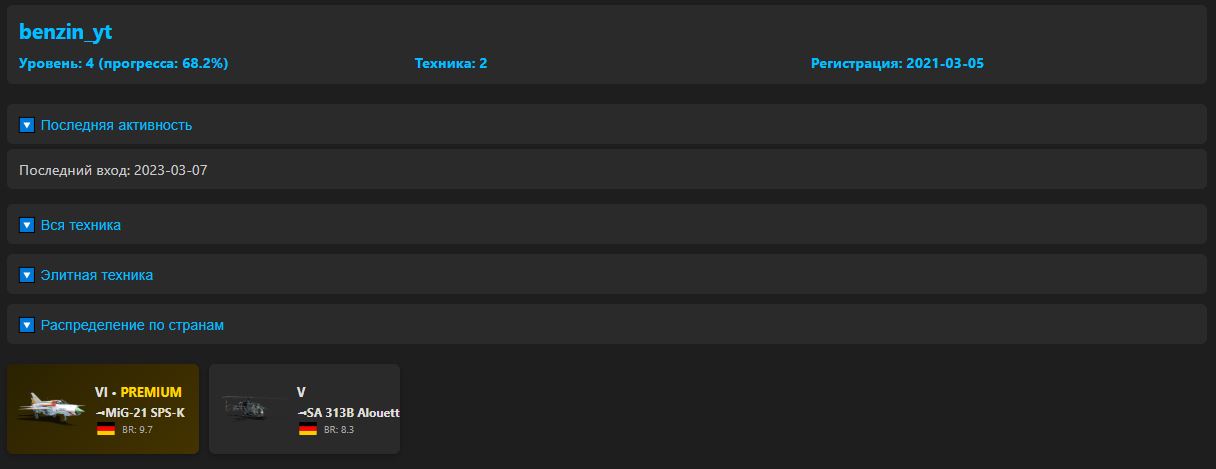Select the SA 313B Alouette vehicle name
This screenshot has width=1216, height=469.
[x=348, y=412]
